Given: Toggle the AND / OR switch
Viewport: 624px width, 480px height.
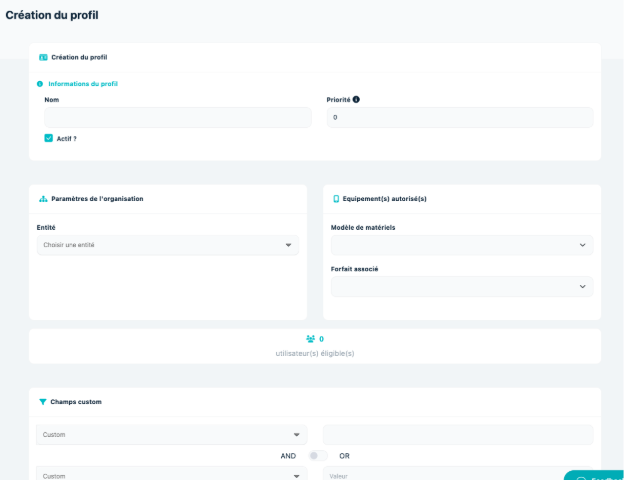Looking at the screenshot, I should [318, 456].
